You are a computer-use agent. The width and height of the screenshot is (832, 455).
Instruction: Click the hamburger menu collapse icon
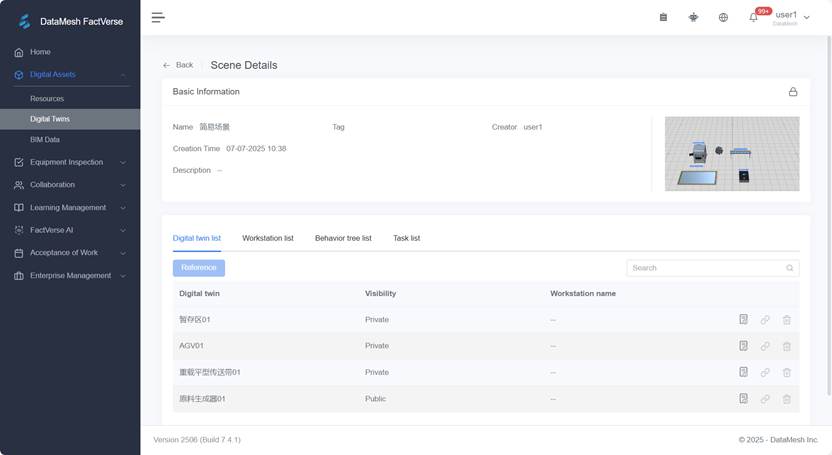coord(158,17)
